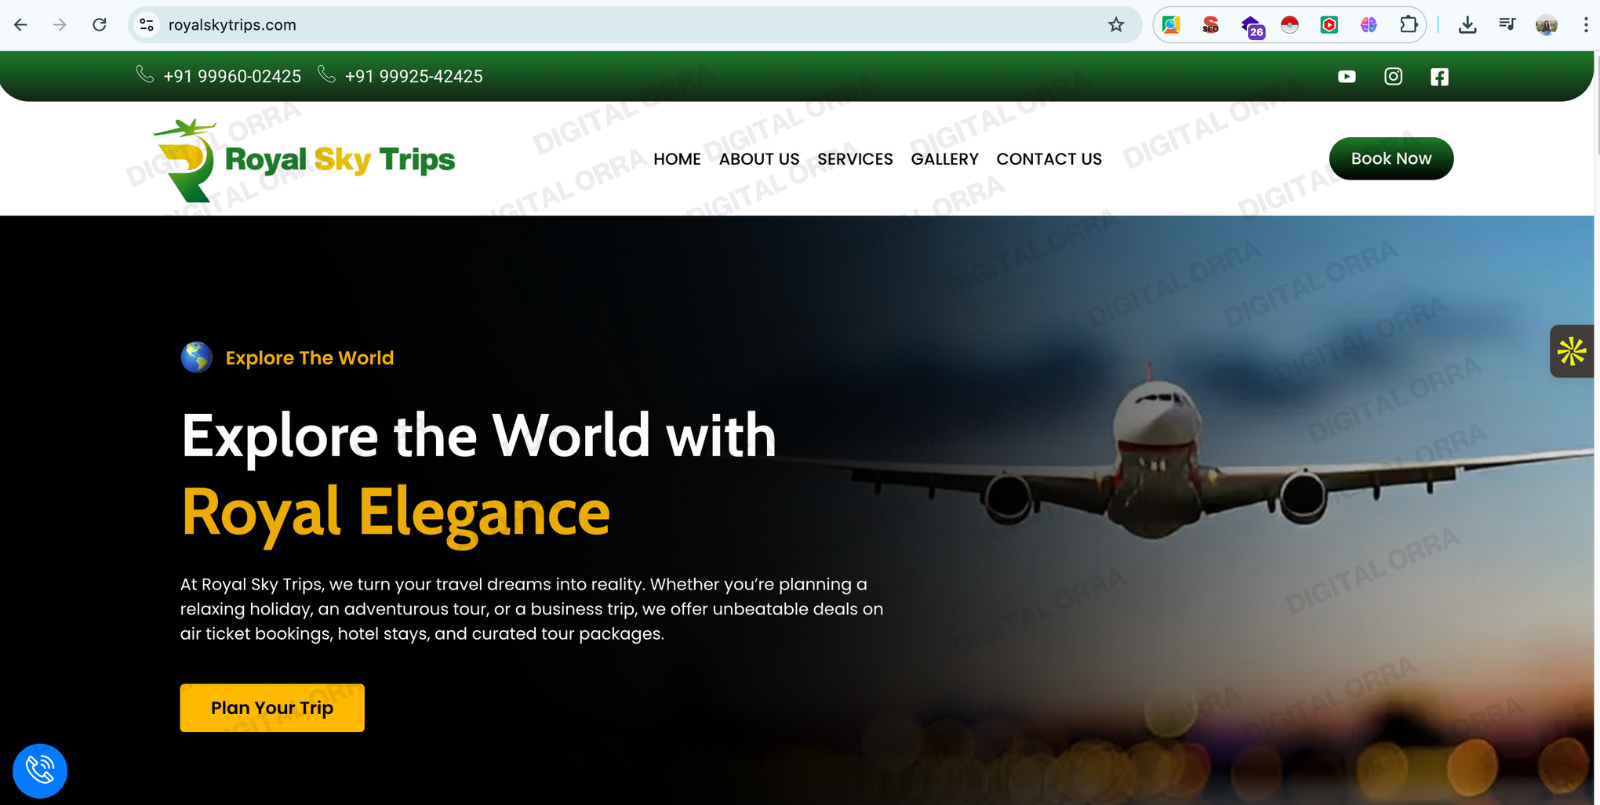The image size is (1600, 805).
Task: Click the Plan Your Trip button
Action: (x=272, y=708)
